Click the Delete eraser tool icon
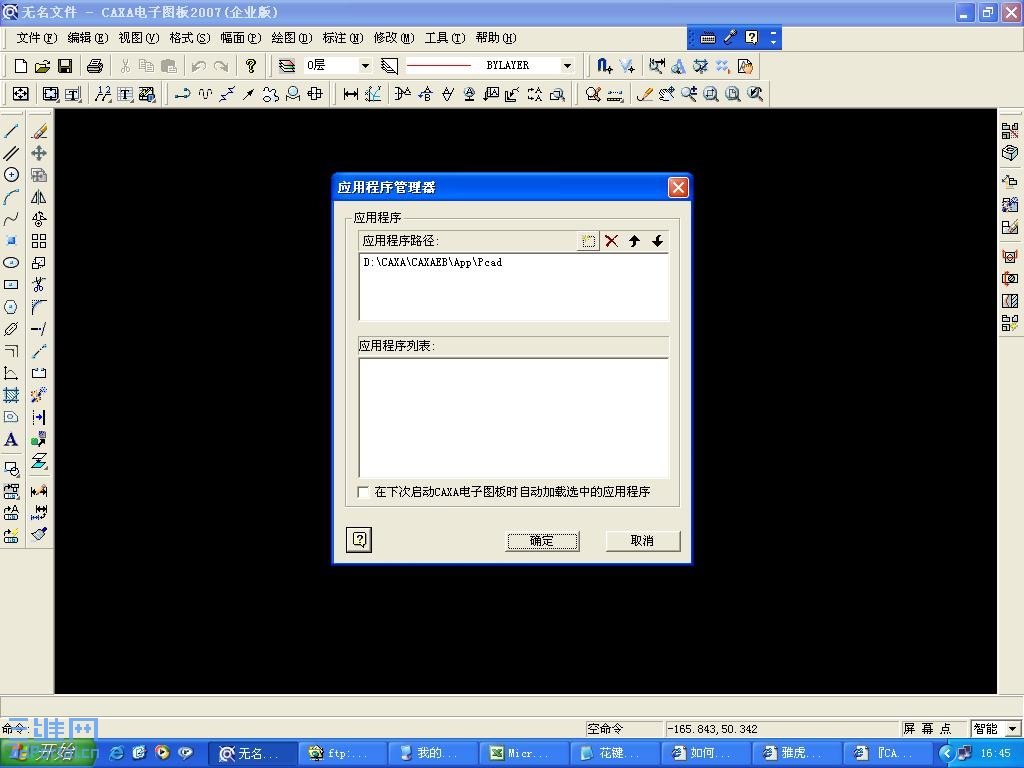Viewport: 1024px width, 768px height. tap(39, 131)
